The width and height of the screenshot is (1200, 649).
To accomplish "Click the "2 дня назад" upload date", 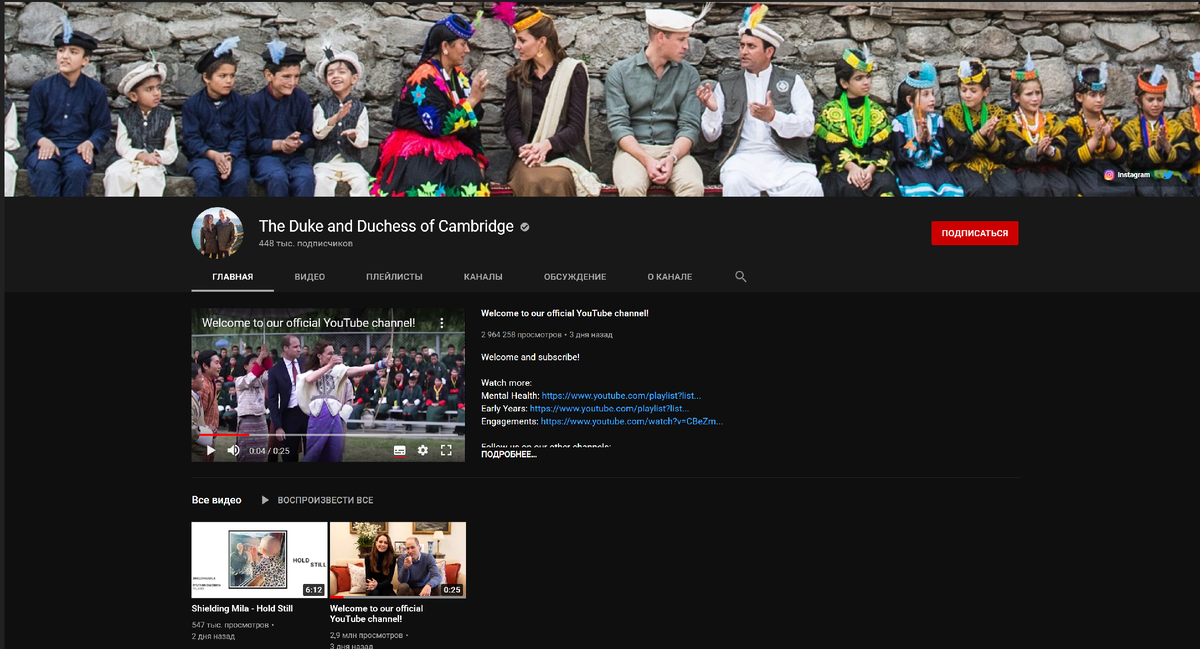I will coord(214,636).
